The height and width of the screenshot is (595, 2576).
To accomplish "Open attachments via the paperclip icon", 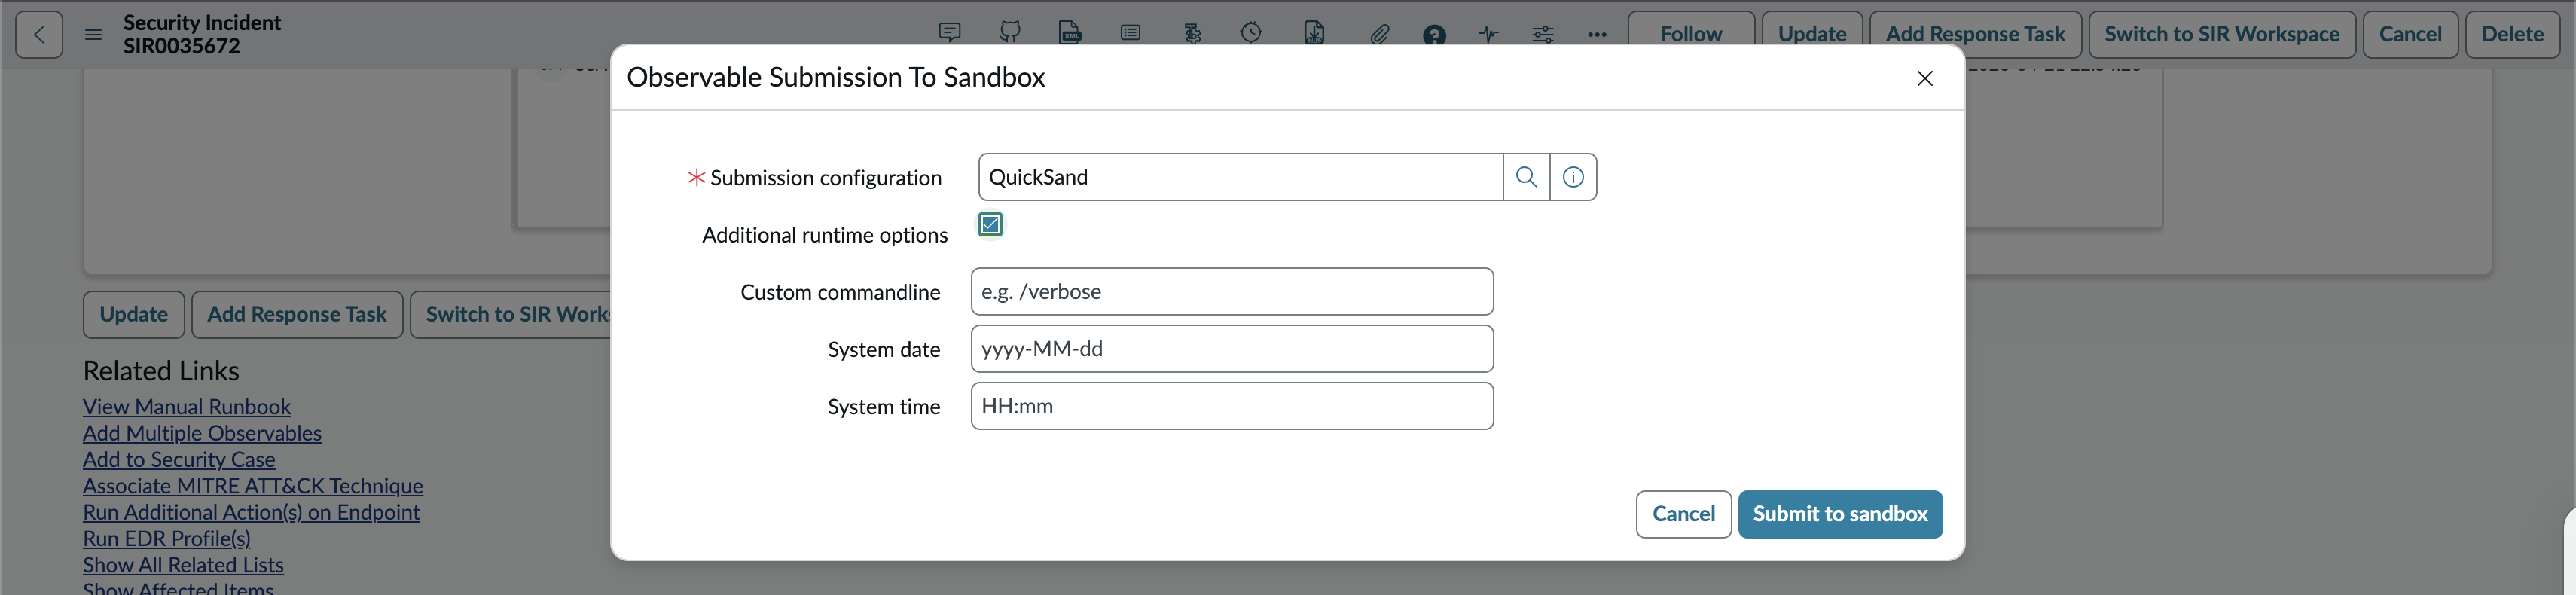I will 1379,34.
